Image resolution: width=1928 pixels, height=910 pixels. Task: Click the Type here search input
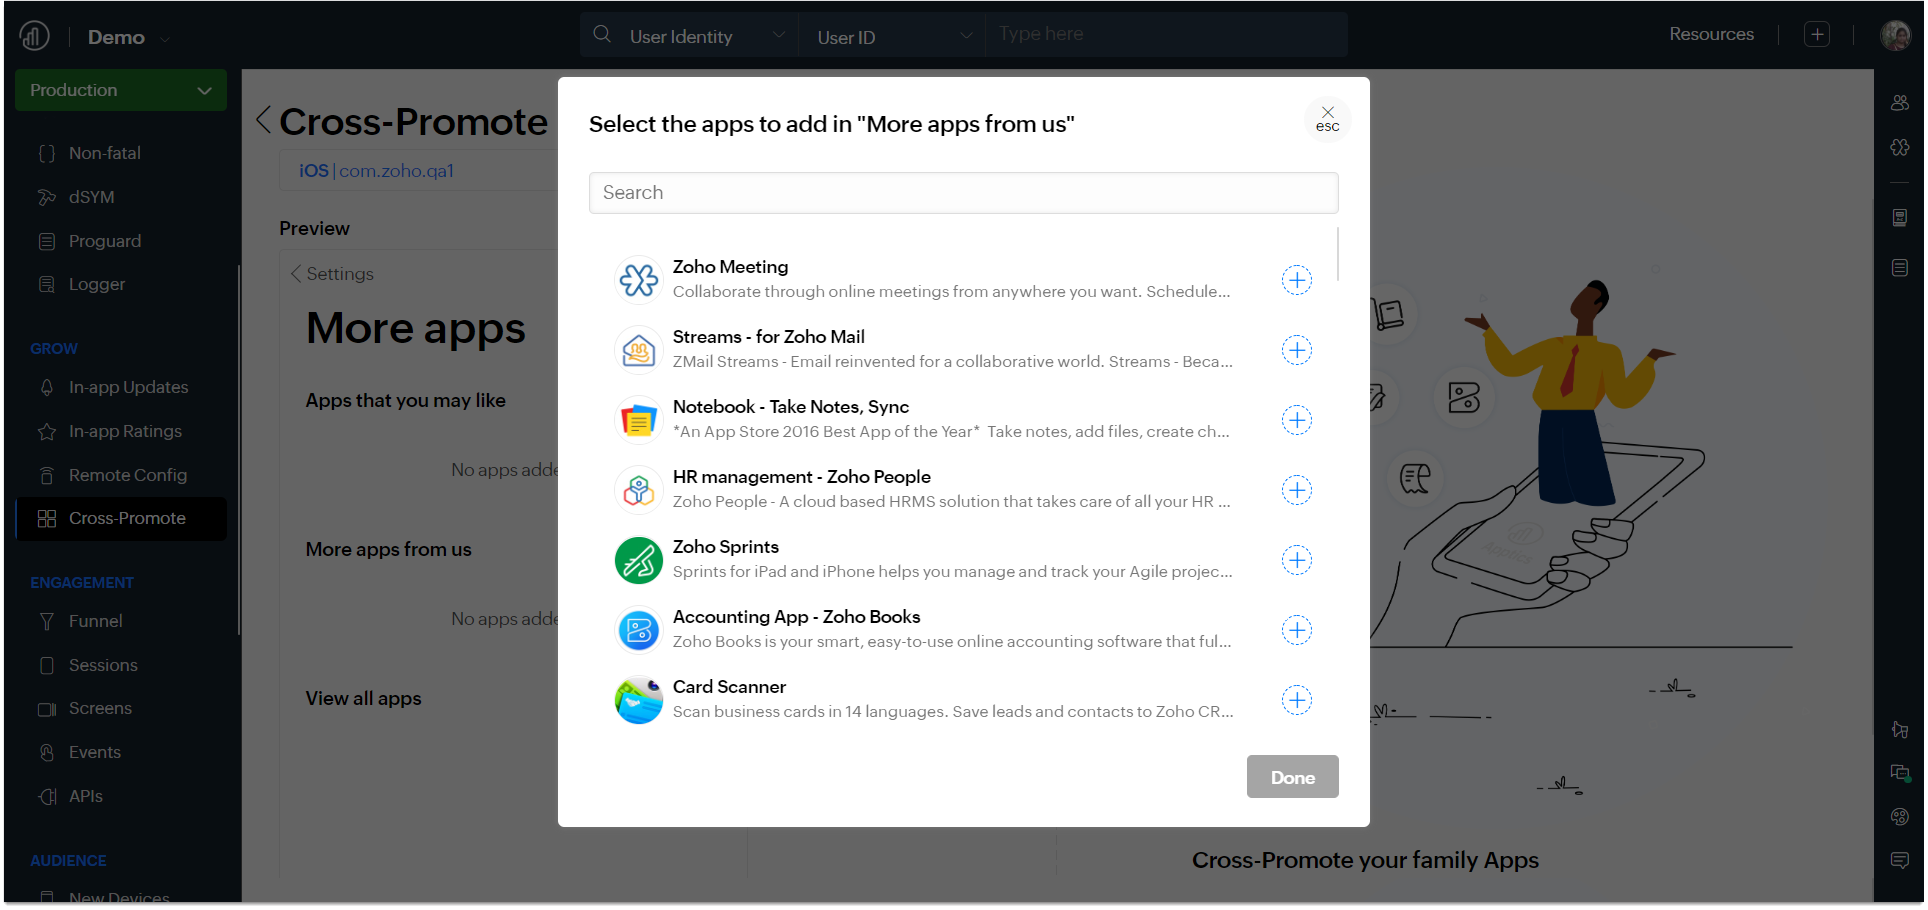pyautogui.click(x=1165, y=34)
